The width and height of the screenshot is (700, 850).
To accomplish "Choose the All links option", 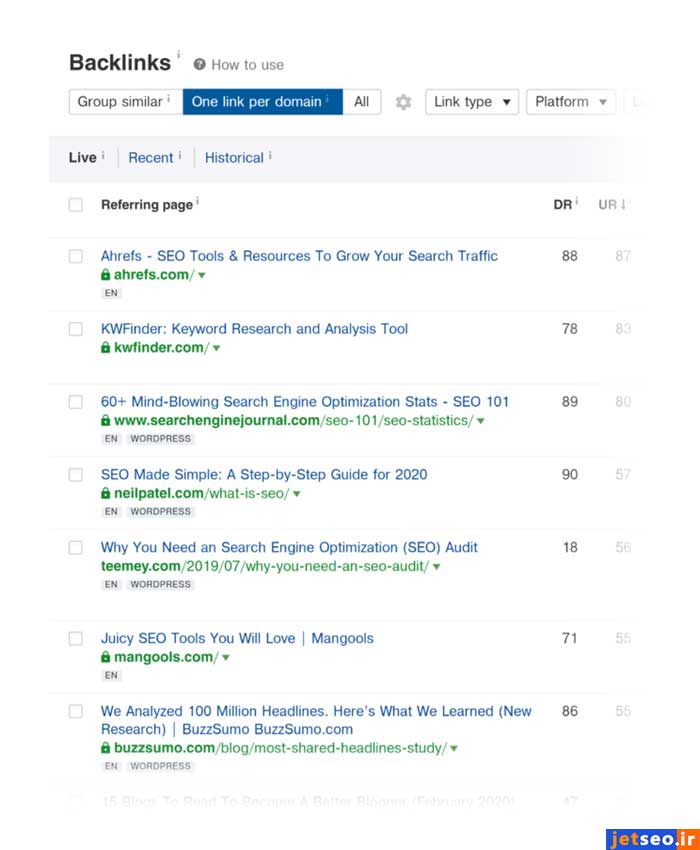I will [361, 102].
